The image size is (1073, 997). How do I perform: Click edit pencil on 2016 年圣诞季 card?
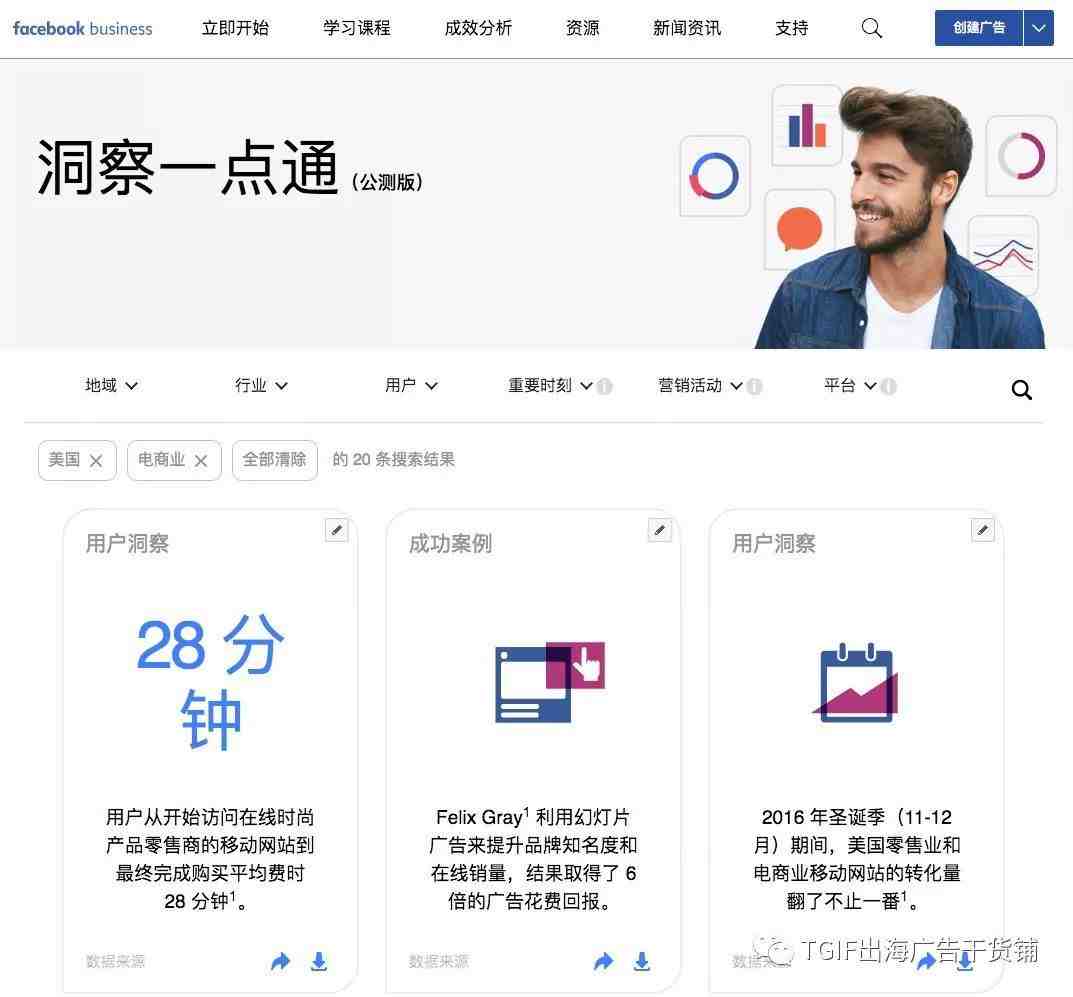point(983,530)
